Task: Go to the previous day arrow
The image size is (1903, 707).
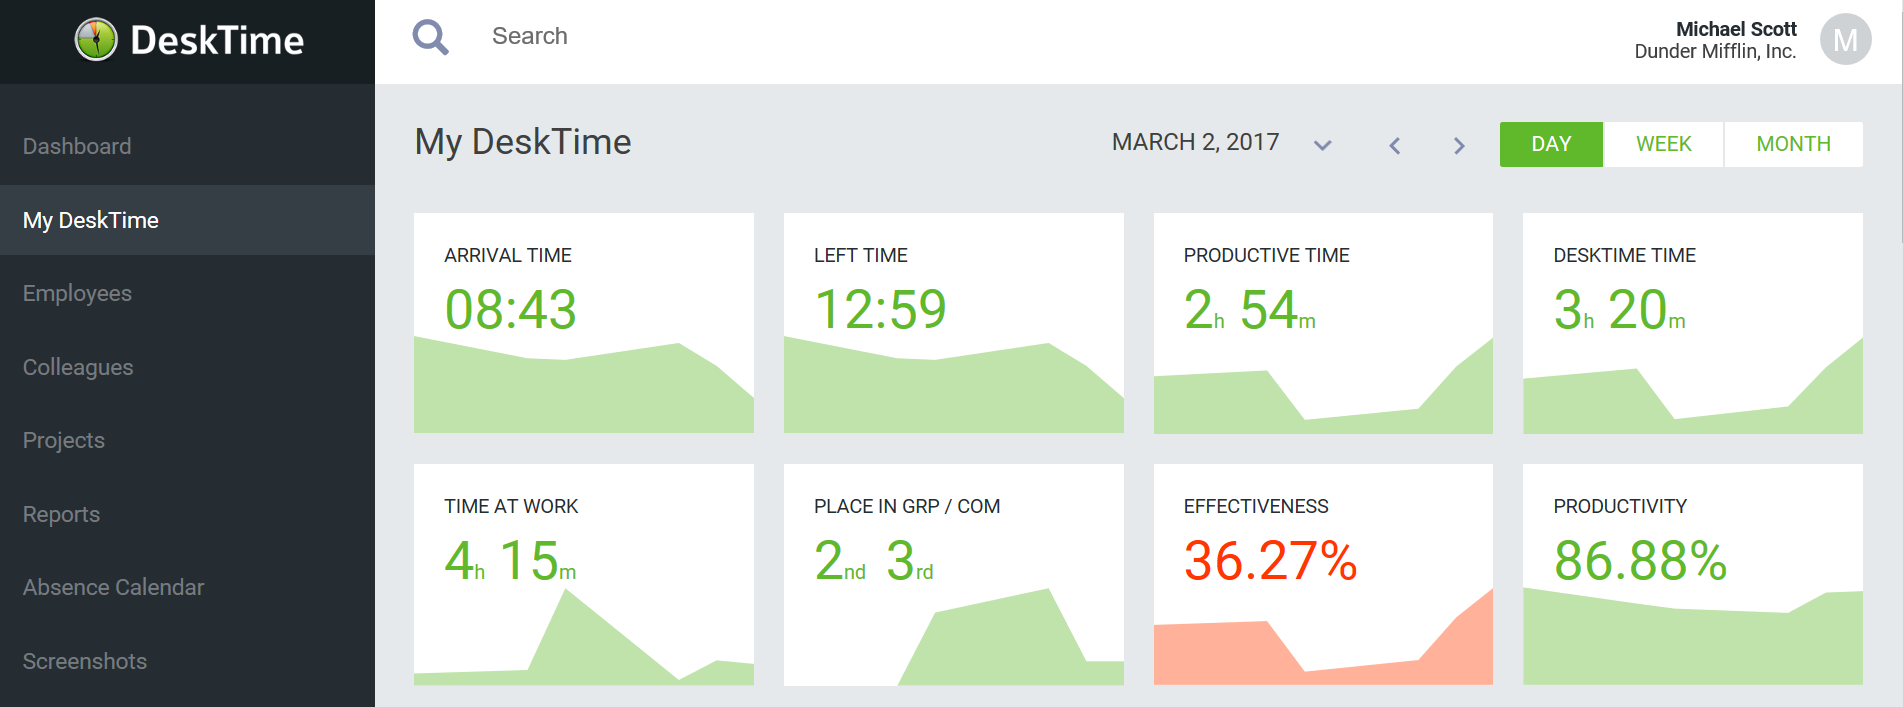Action: 1395,146
